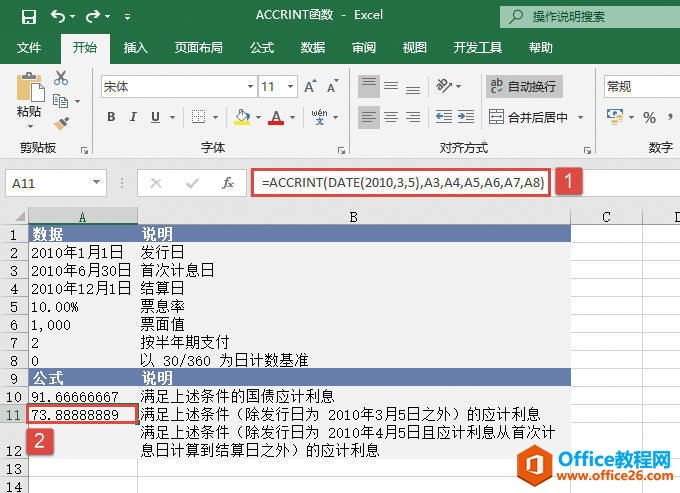680x493 pixels.
Task: Open the fx insert function dialog
Action: [228, 183]
